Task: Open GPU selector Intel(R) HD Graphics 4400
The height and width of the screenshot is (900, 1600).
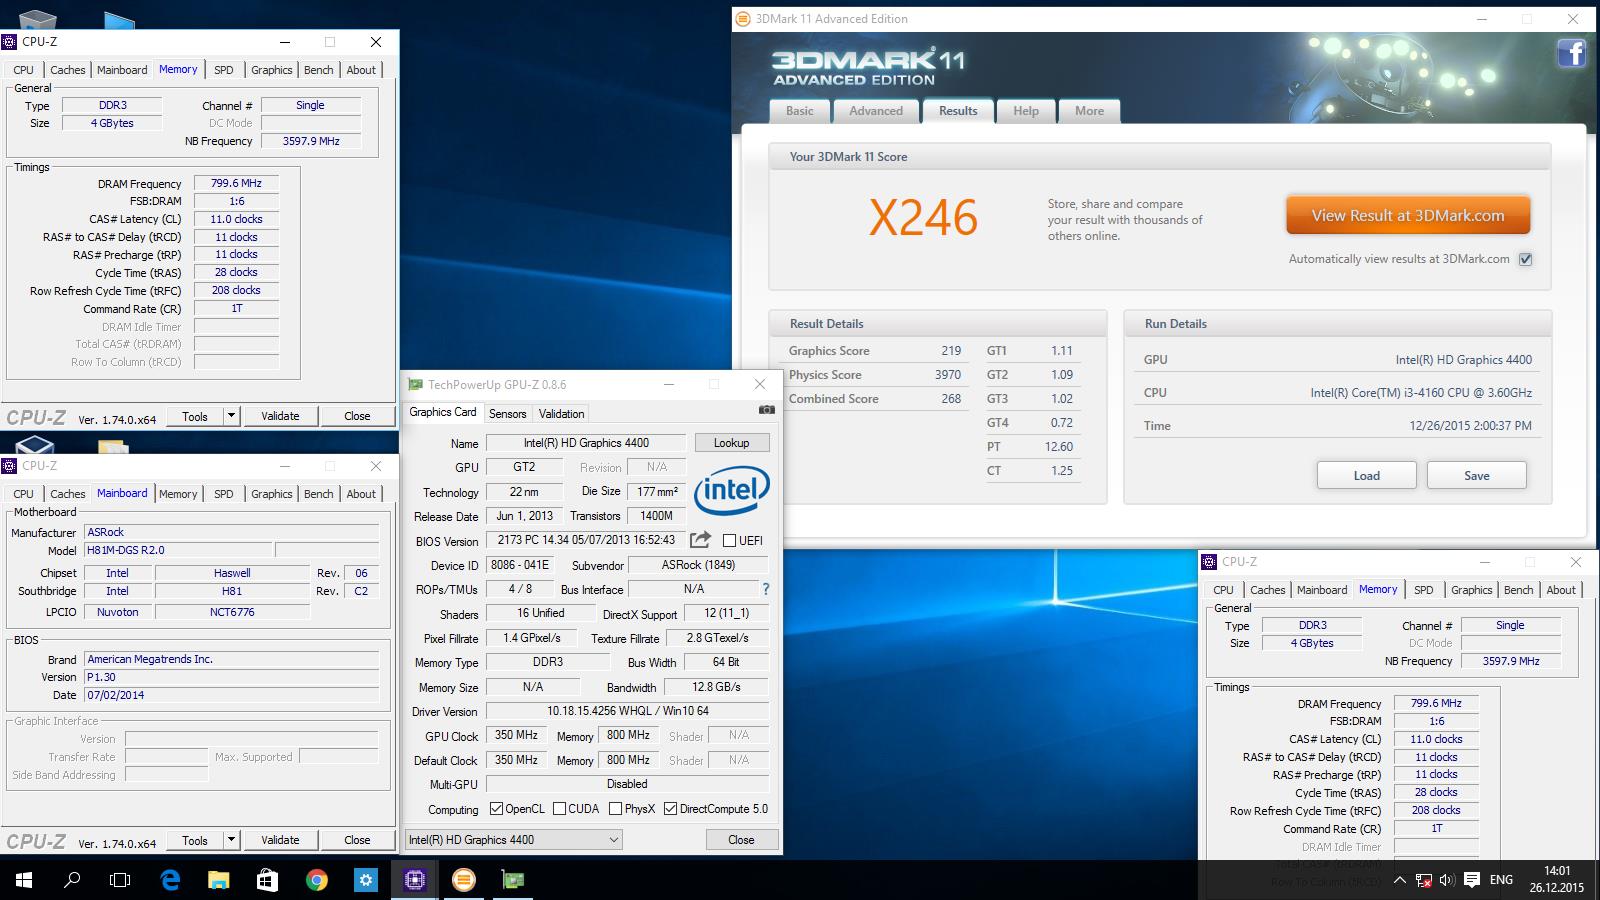Action: pos(514,840)
